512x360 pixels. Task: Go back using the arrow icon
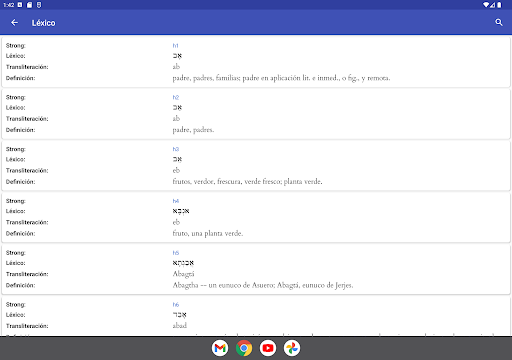point(14,23)
